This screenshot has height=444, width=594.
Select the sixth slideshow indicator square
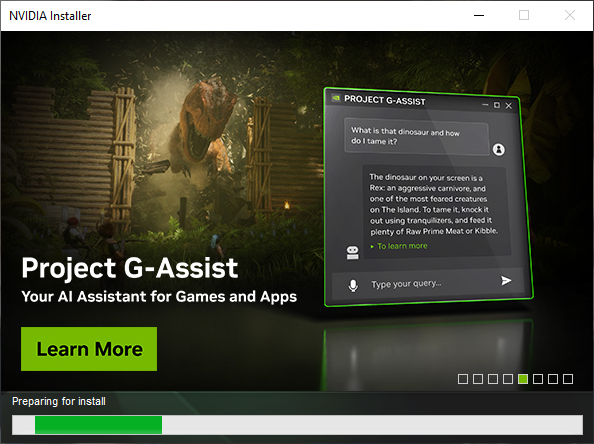click(538, 379)
